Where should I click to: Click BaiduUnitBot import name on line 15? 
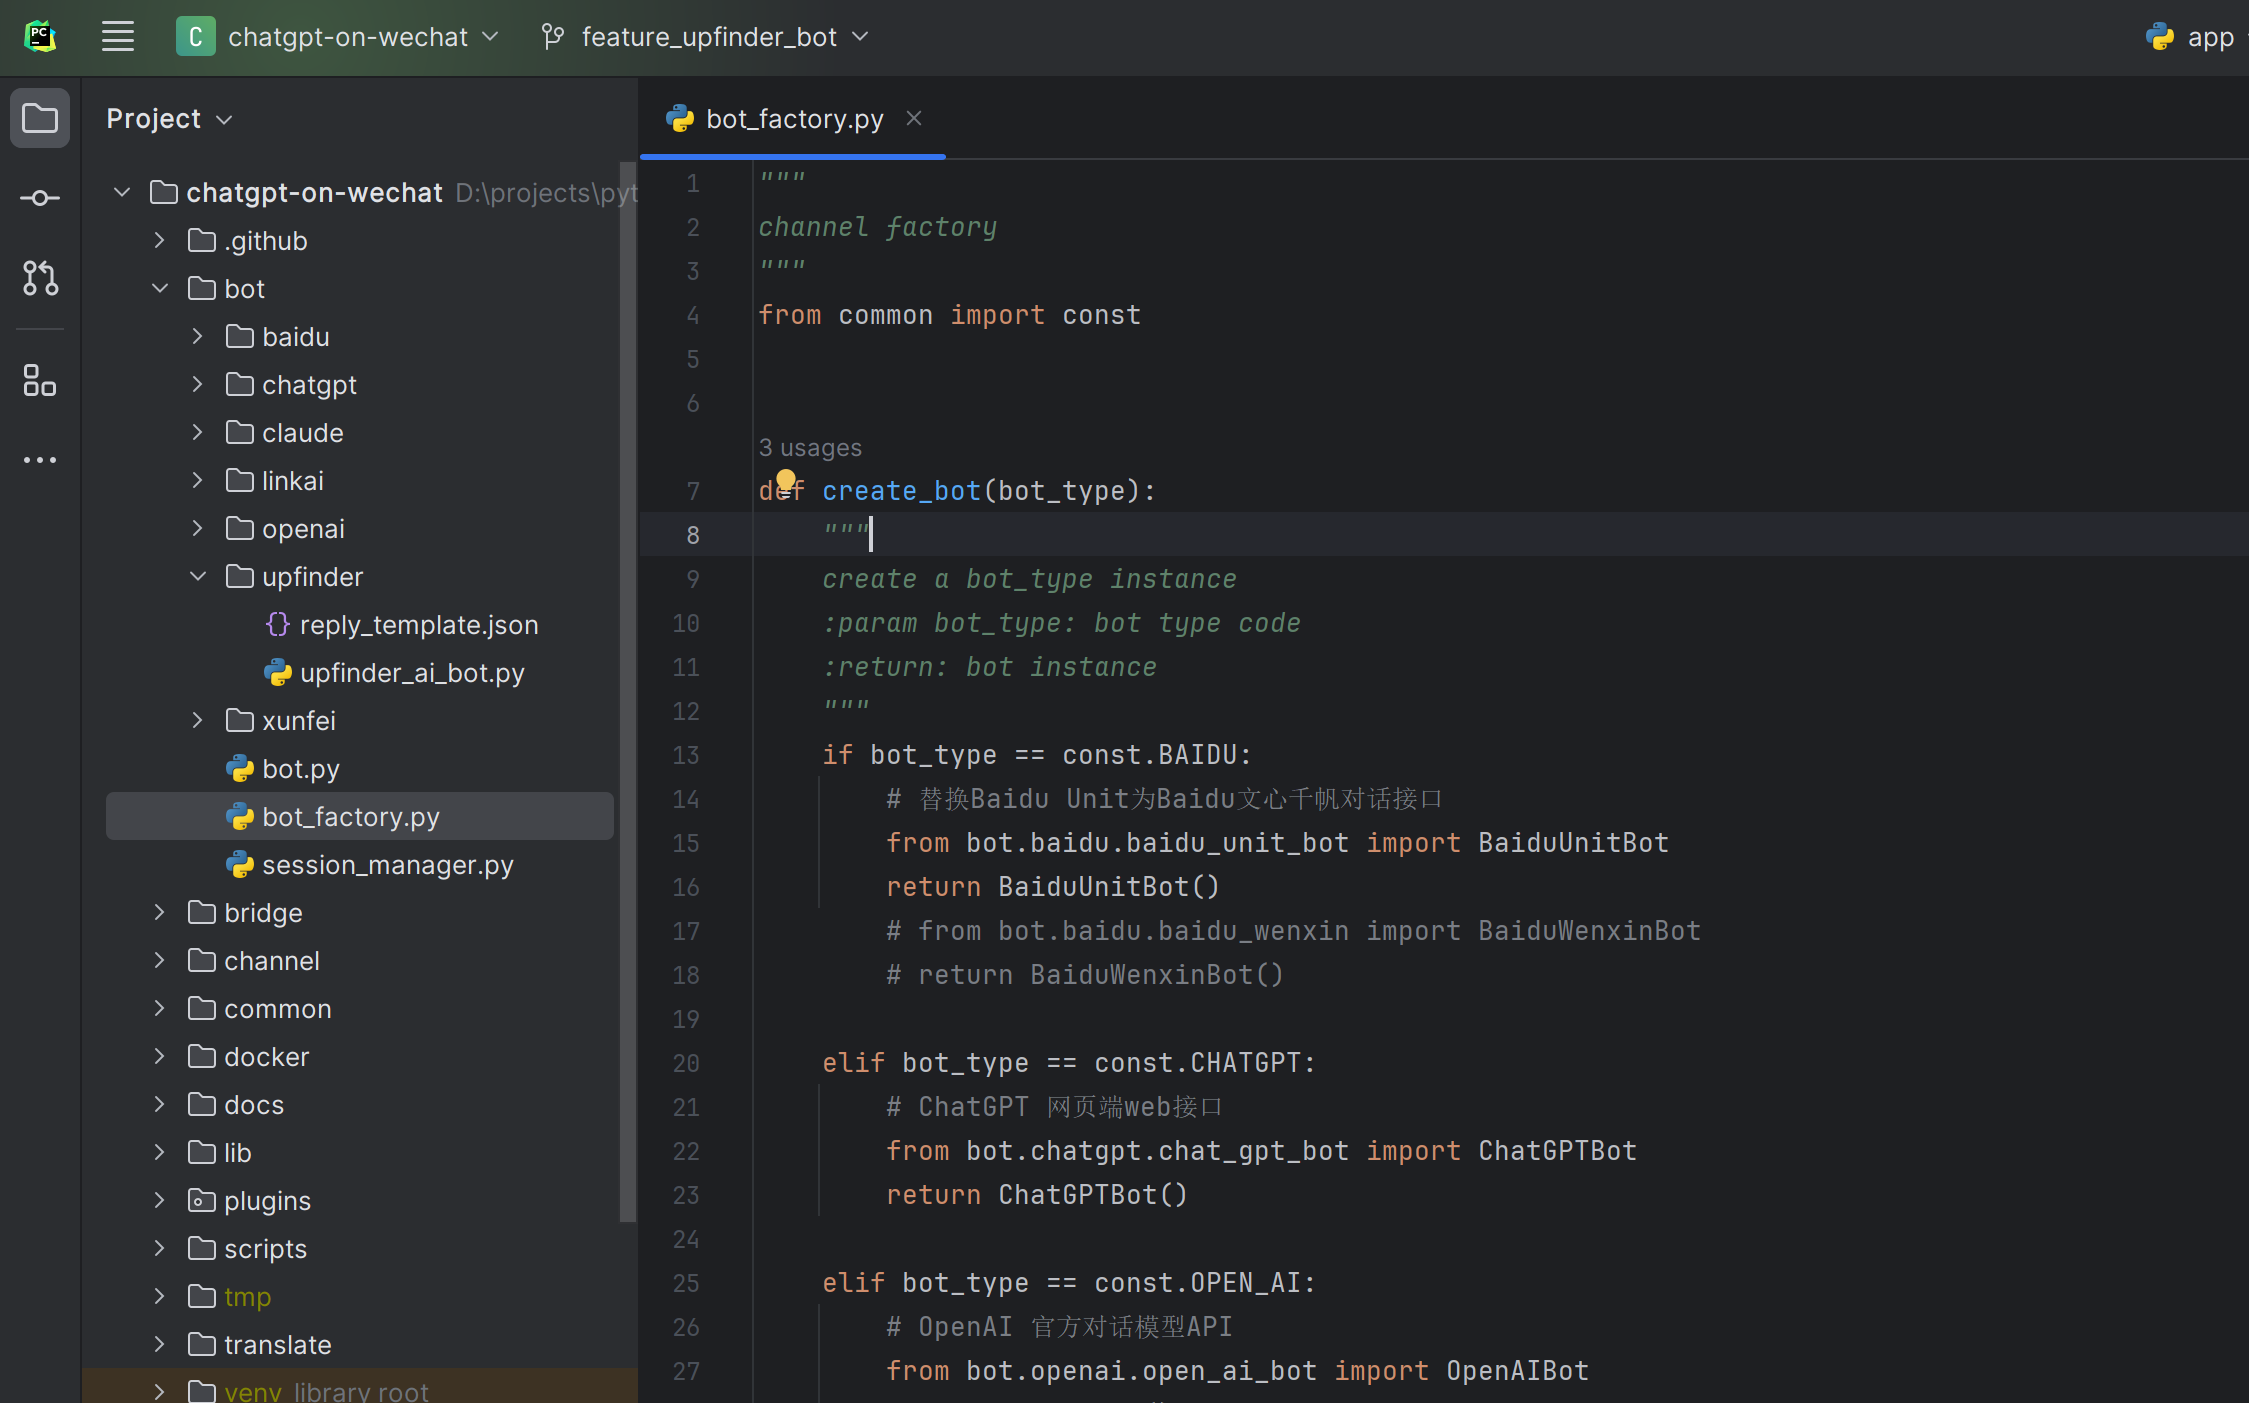tap(1573, 843)
